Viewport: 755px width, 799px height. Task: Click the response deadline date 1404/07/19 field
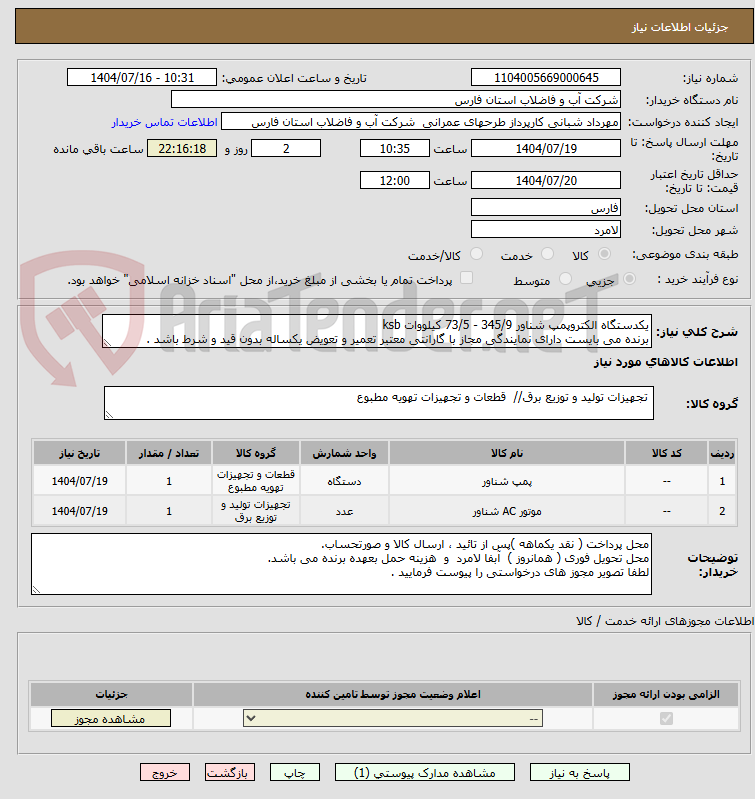(546, 148)
